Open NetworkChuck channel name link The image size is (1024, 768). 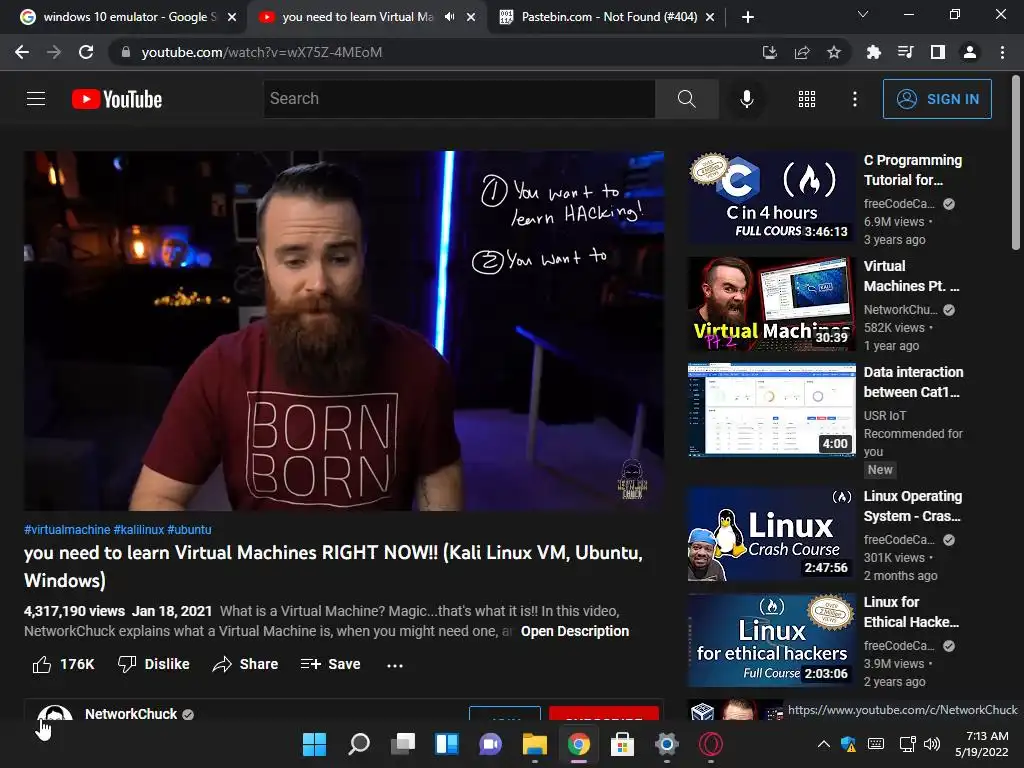point(131,714)
